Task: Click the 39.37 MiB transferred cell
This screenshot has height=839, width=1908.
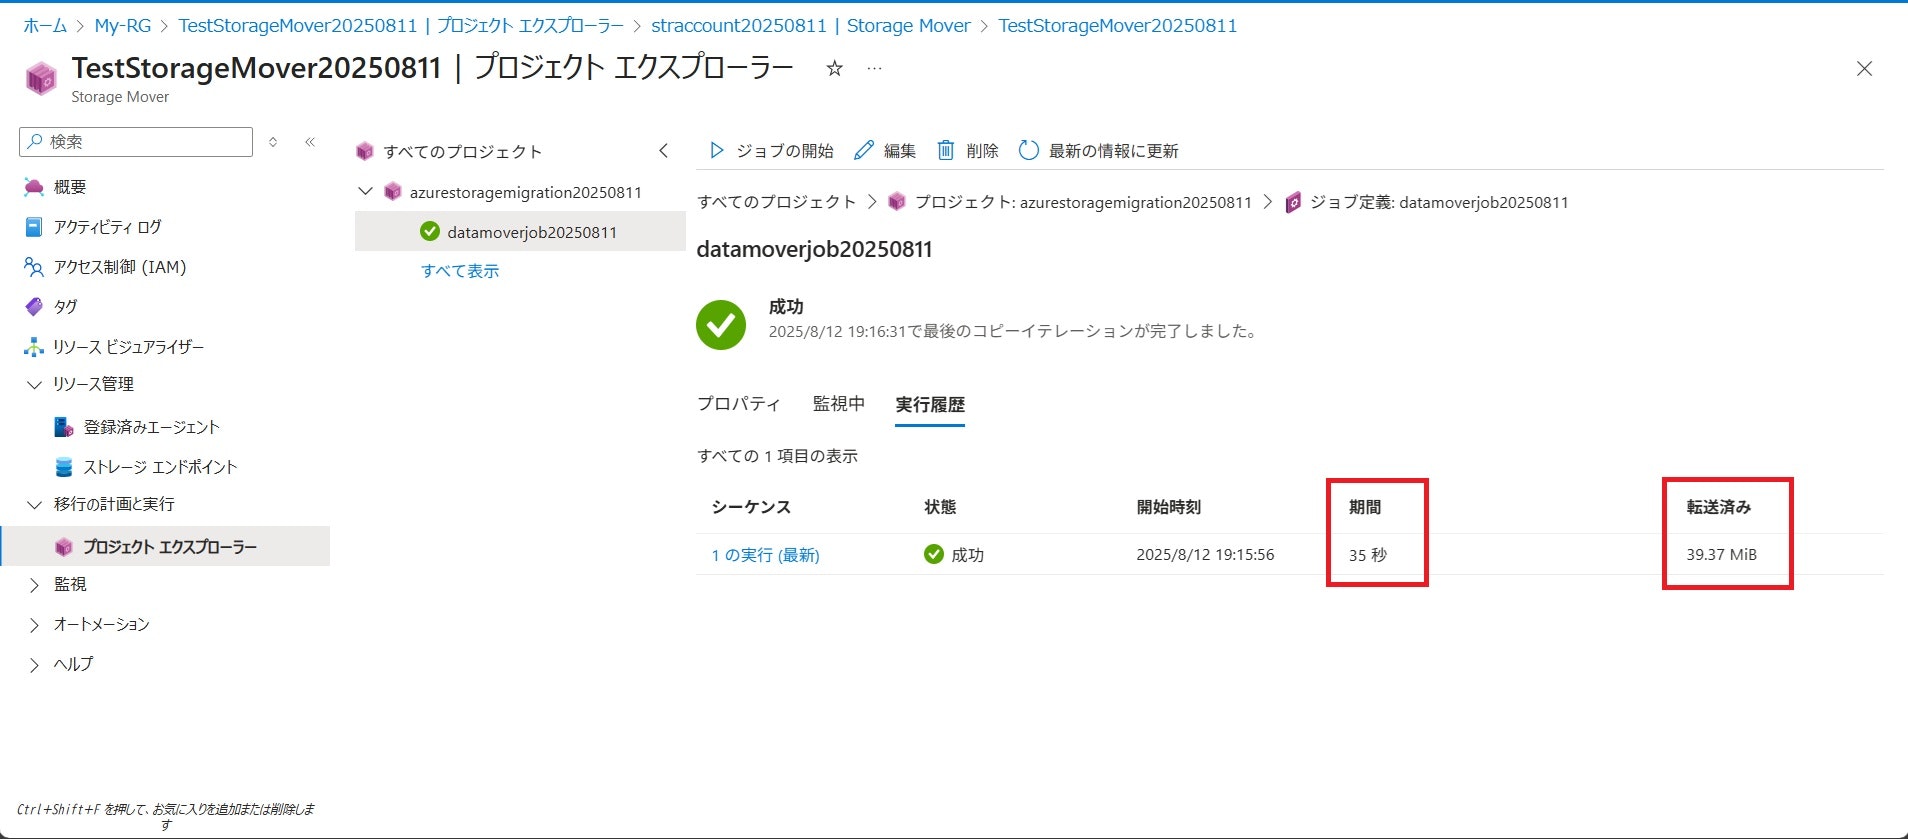Action: (1721, 554)
